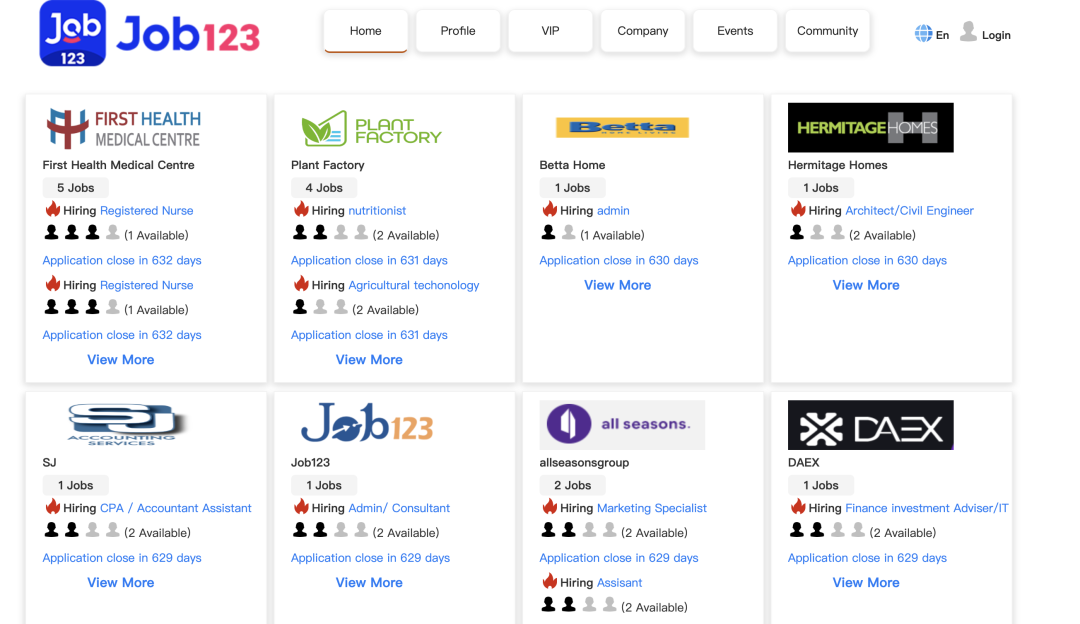The width and height of the screenshot is (1080, 624).
Task: Click the 2 Jobs badge on allseasonsgroup
Action: [572, 486]
